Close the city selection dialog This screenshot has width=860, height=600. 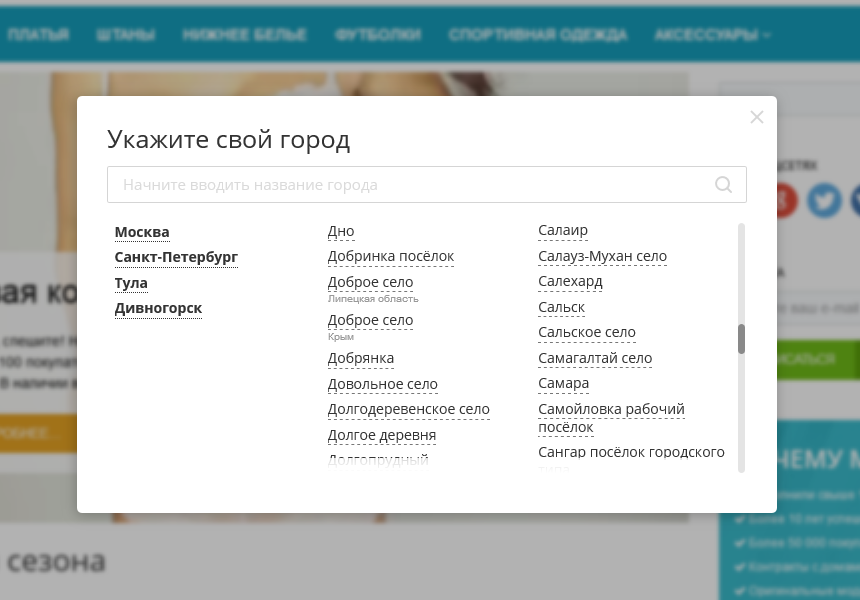[x=757, y=117]
